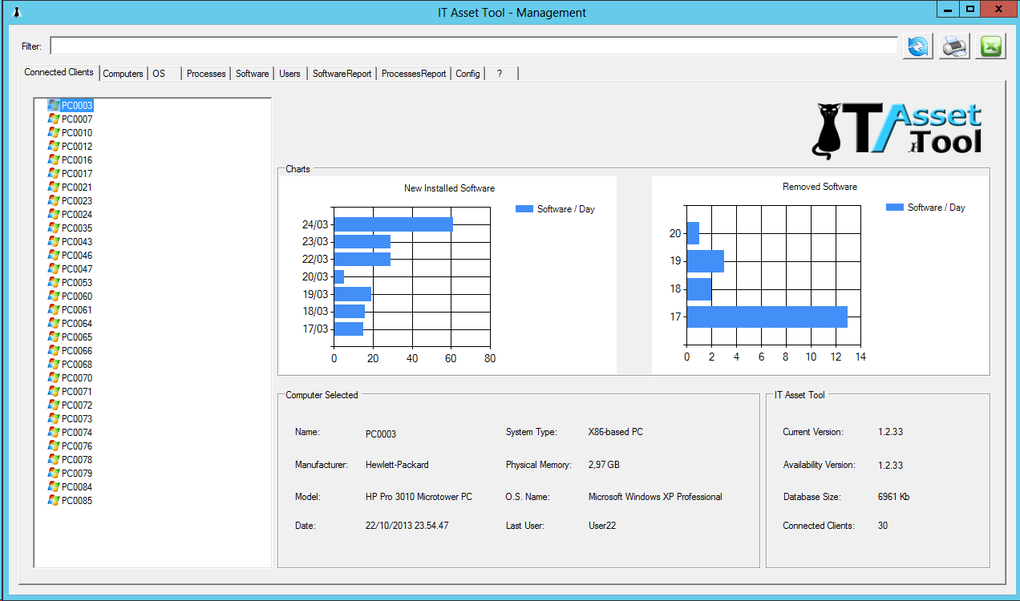Click the refresh icon button
The height and width of the screenshot is (601, 1020).
(918, 46)
